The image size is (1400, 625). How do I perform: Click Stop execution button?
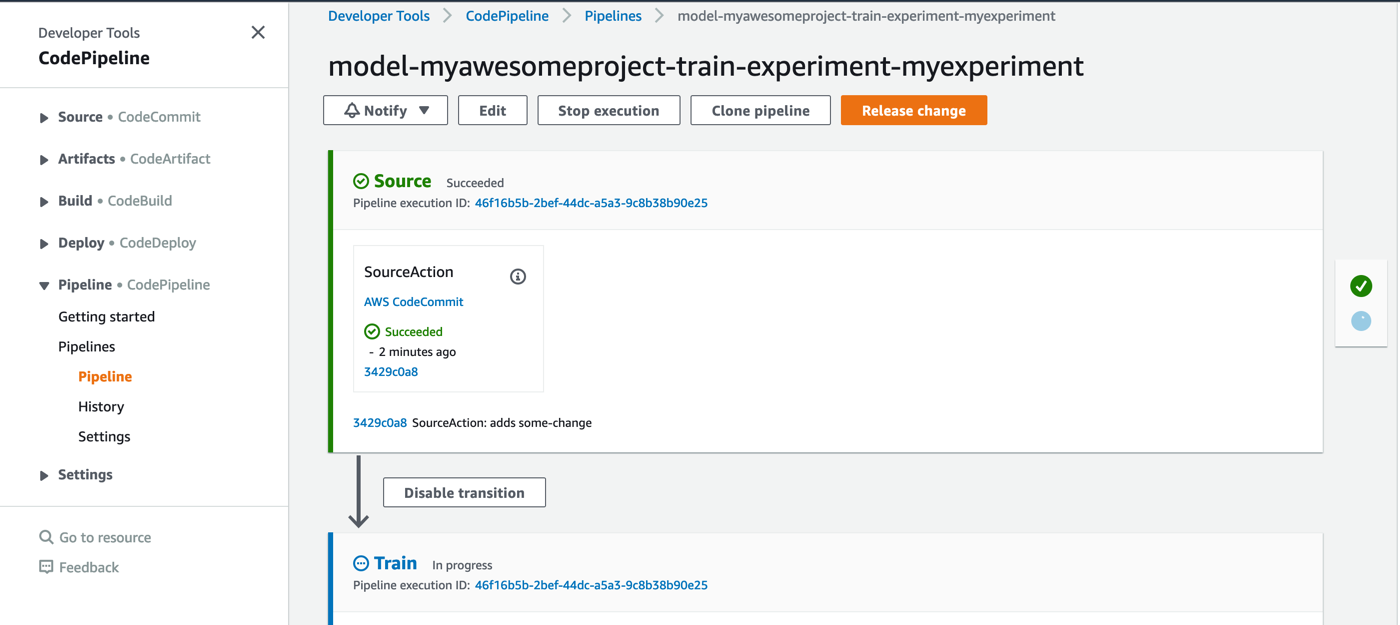click(608, 111)
